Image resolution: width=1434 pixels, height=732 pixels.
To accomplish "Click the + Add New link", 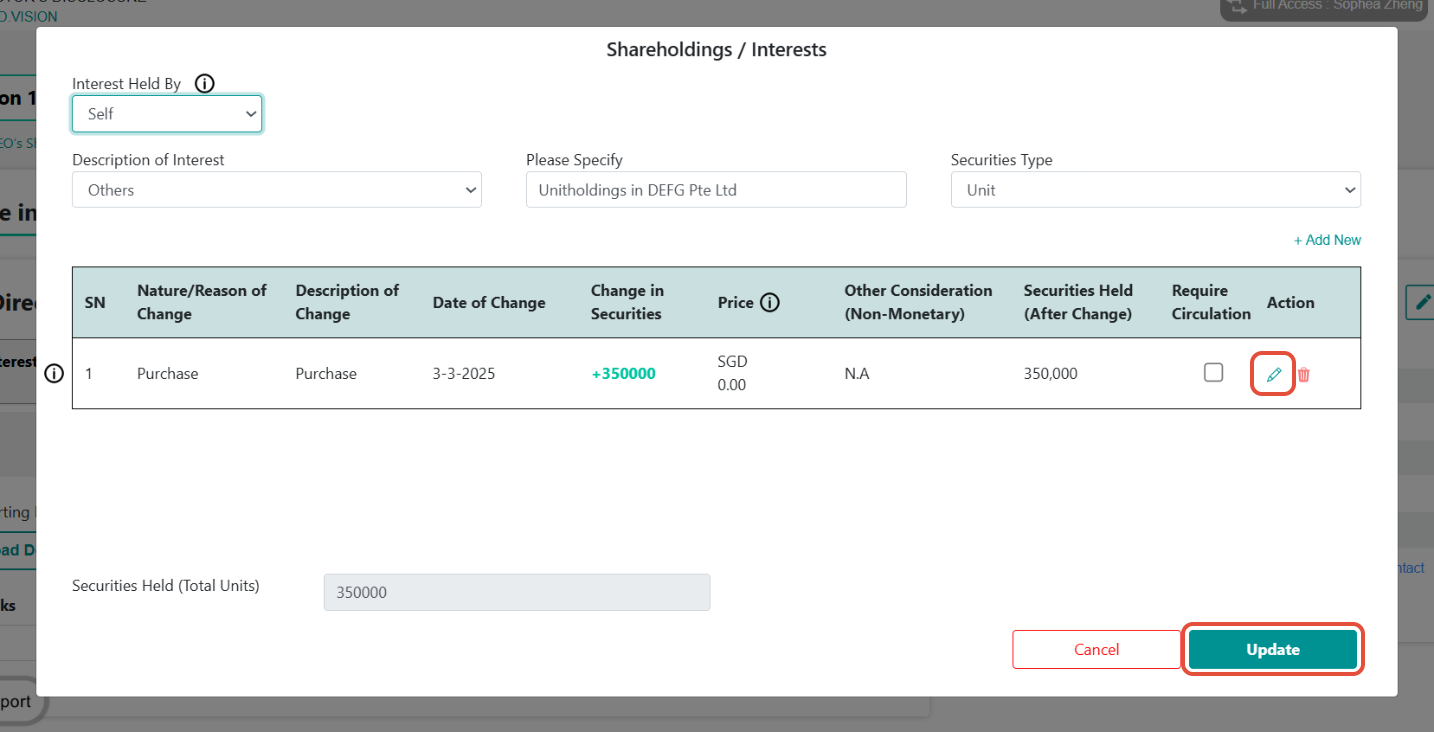I will click(1327, 240).
